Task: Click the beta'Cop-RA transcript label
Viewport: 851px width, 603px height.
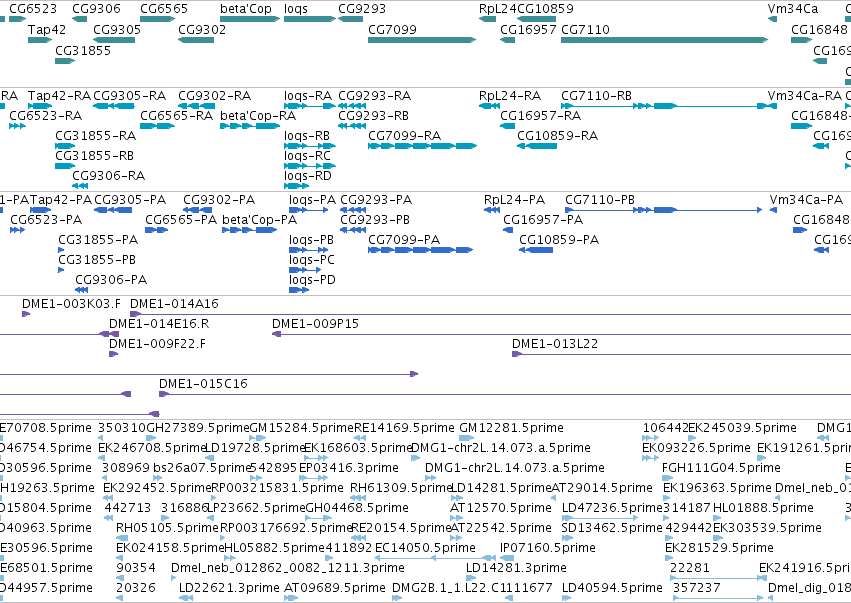Action: pyautogui.click(x=258, y=116)
